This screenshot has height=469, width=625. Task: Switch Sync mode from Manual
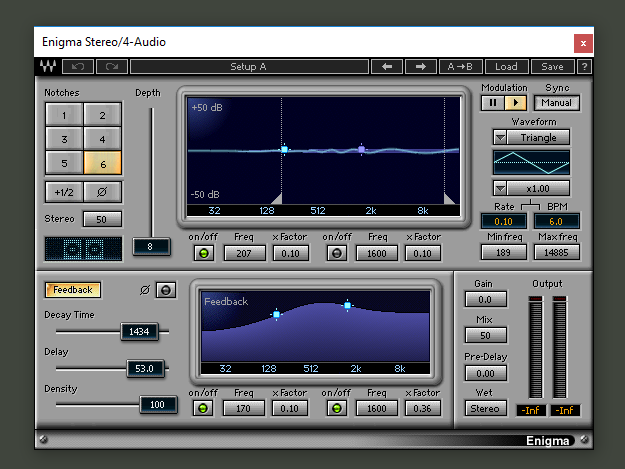[556, 103]
